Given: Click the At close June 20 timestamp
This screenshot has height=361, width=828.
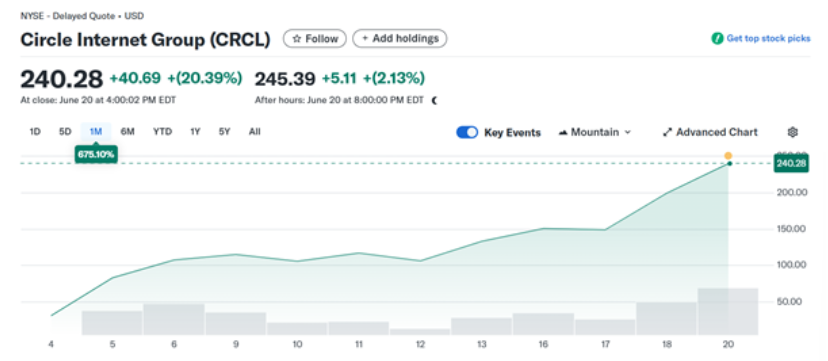Looking at the screenshot, I should coord(98,100).
